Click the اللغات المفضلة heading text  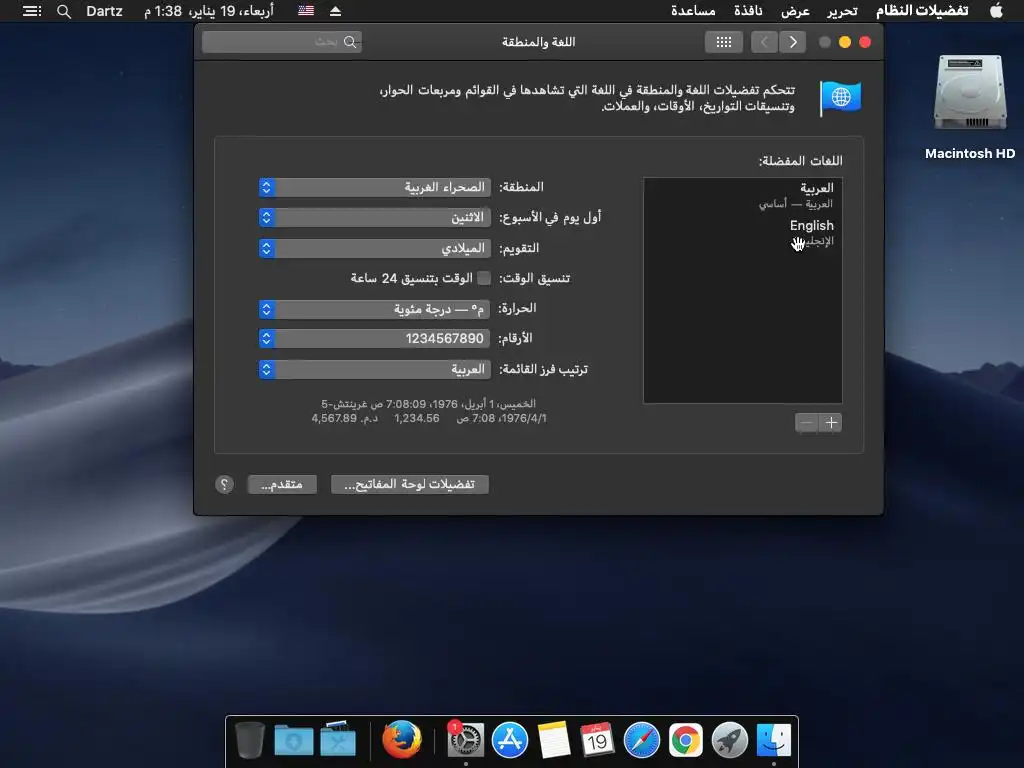800,161
